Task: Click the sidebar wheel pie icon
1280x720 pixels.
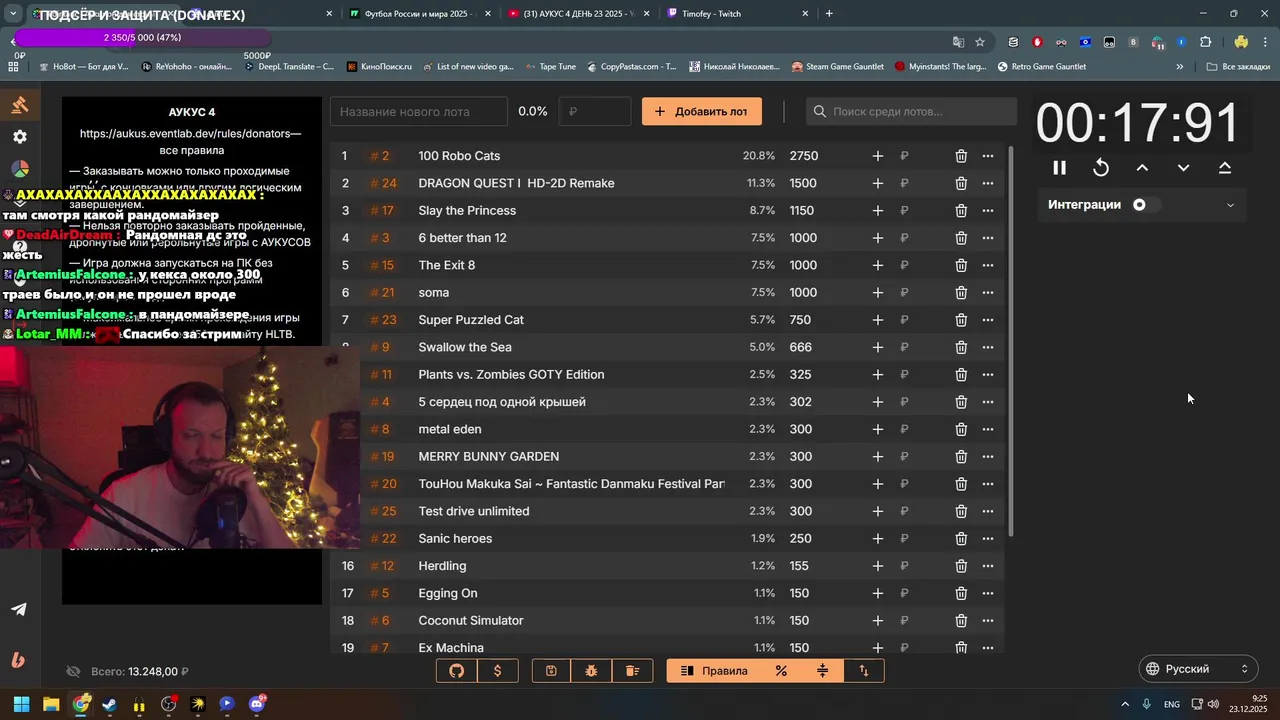Action: [x=20, y=169]
